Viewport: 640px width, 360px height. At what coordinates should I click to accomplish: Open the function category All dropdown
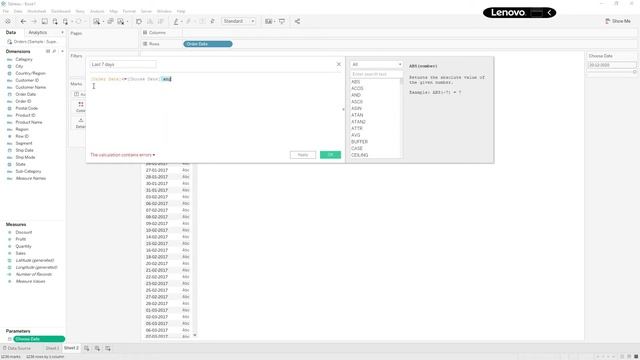(x=376, y=64)
